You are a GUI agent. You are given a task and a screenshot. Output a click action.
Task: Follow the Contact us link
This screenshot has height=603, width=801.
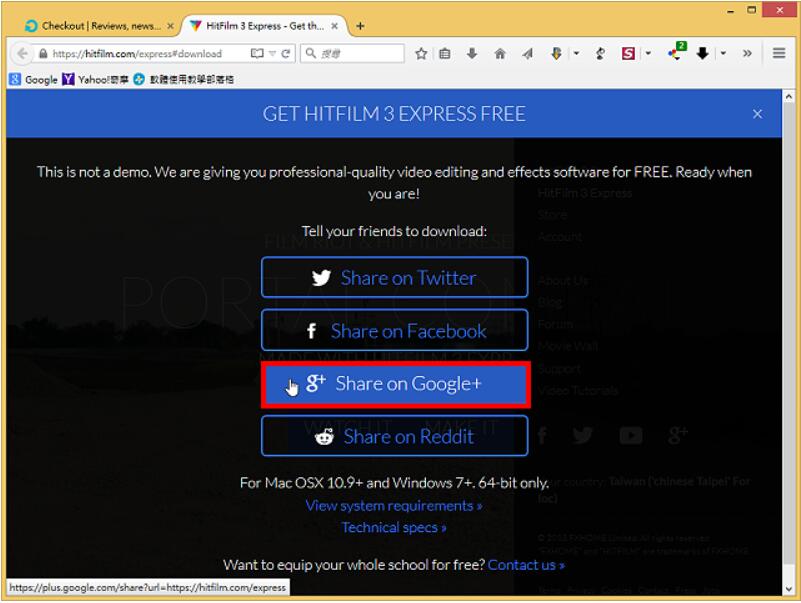pyautogui.click(x=526, y=565)
